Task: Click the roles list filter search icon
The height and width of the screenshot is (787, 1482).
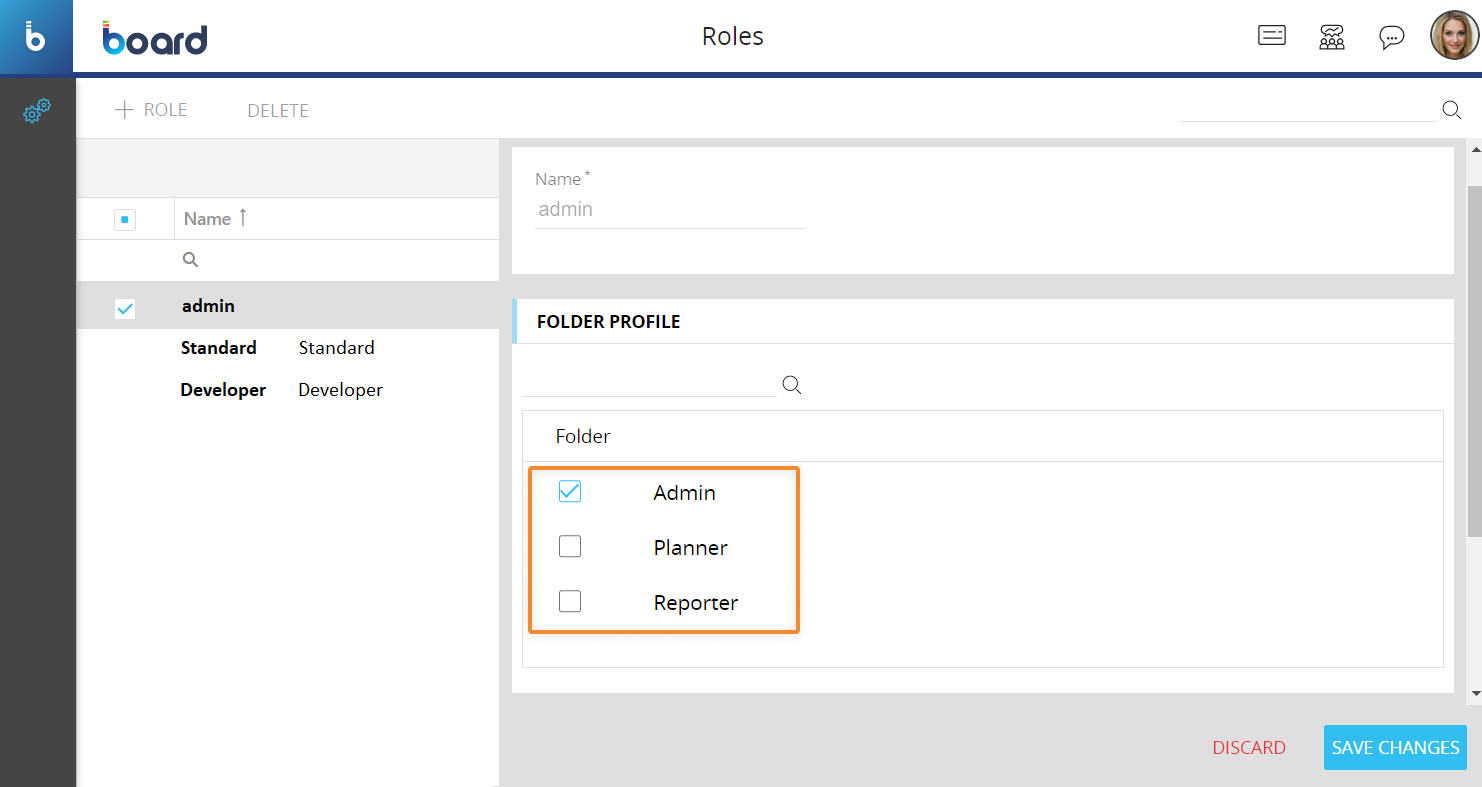Action: click(190, 260)
